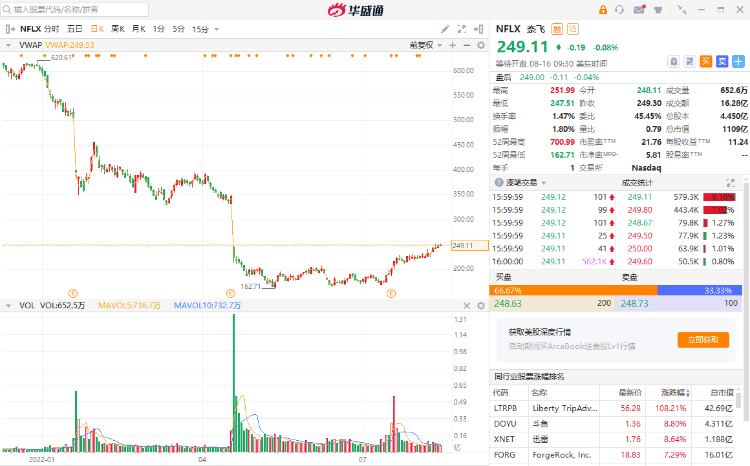Click first earnings E marker on chart
Viewport: 750px width, 466px height.
[x=73, y=293]
